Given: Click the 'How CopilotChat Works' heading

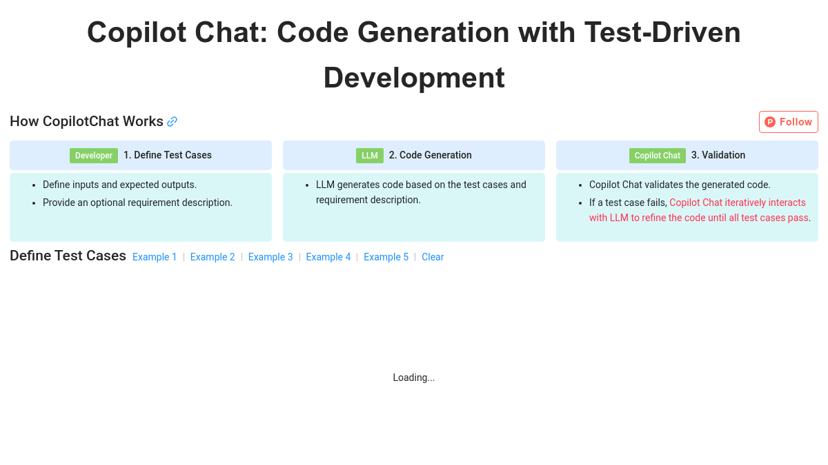Looking at the screenshot, I should pos(87,121).
